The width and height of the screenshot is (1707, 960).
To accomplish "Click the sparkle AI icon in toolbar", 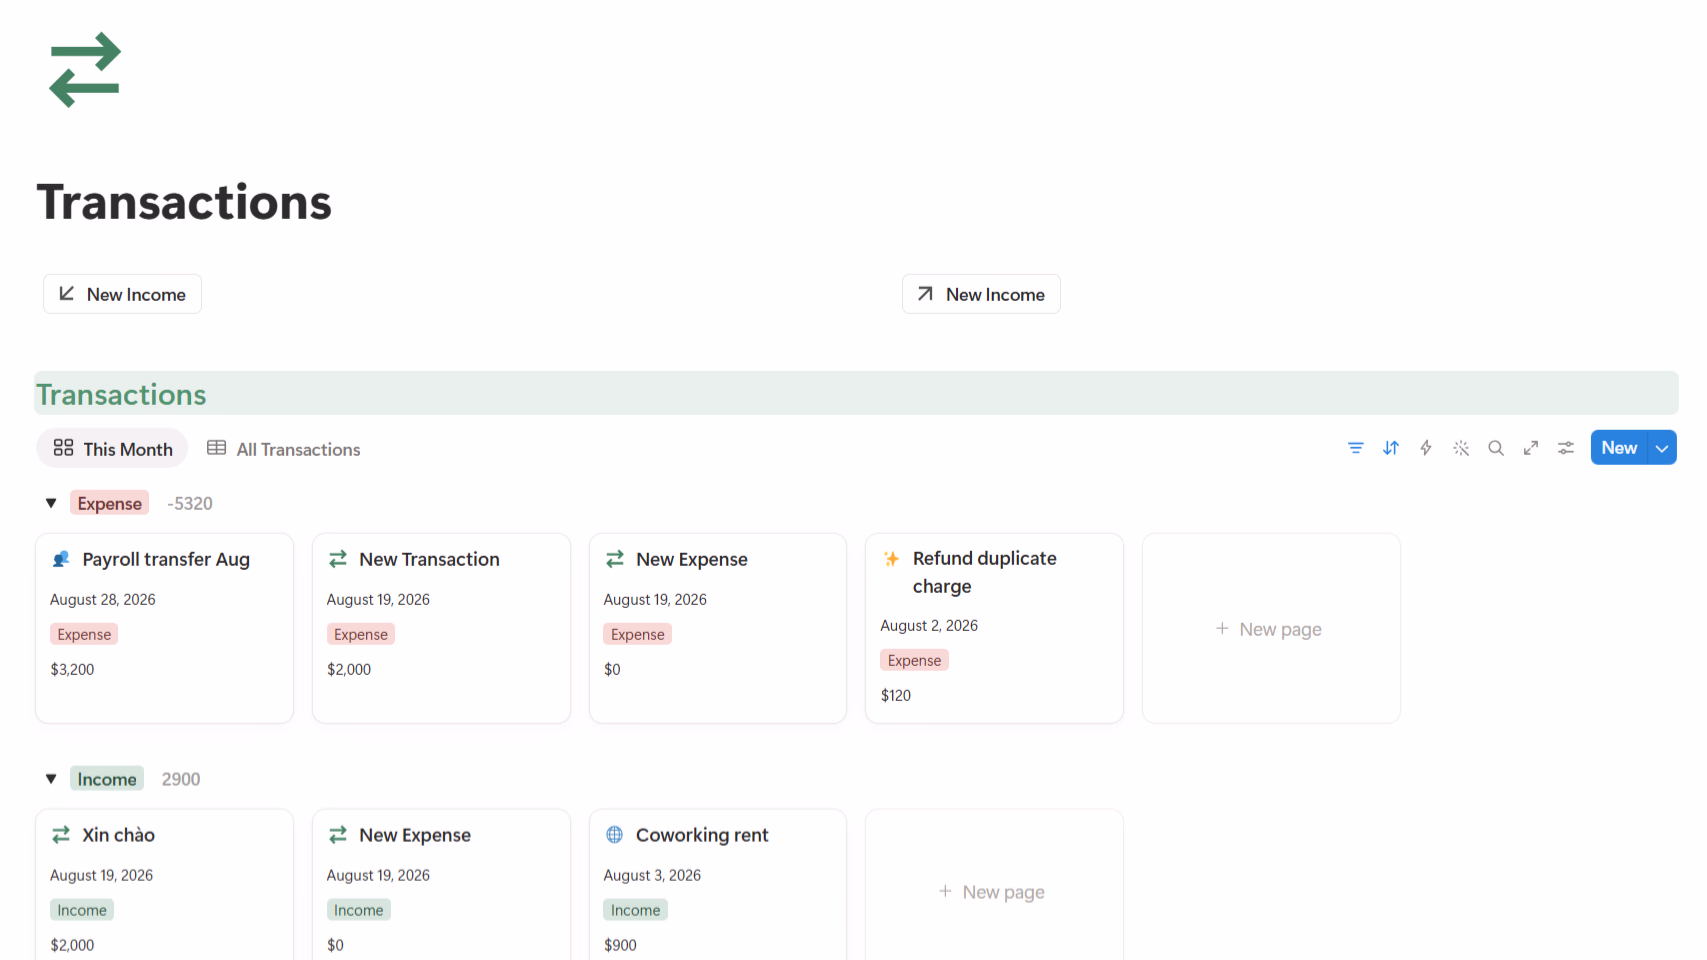I will pyautogui.click(x=1460, y=448).
